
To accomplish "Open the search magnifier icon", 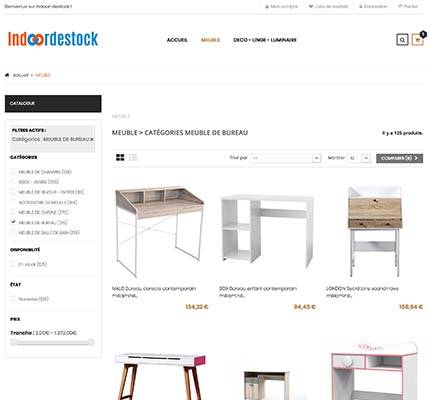I will click(402, 40).
